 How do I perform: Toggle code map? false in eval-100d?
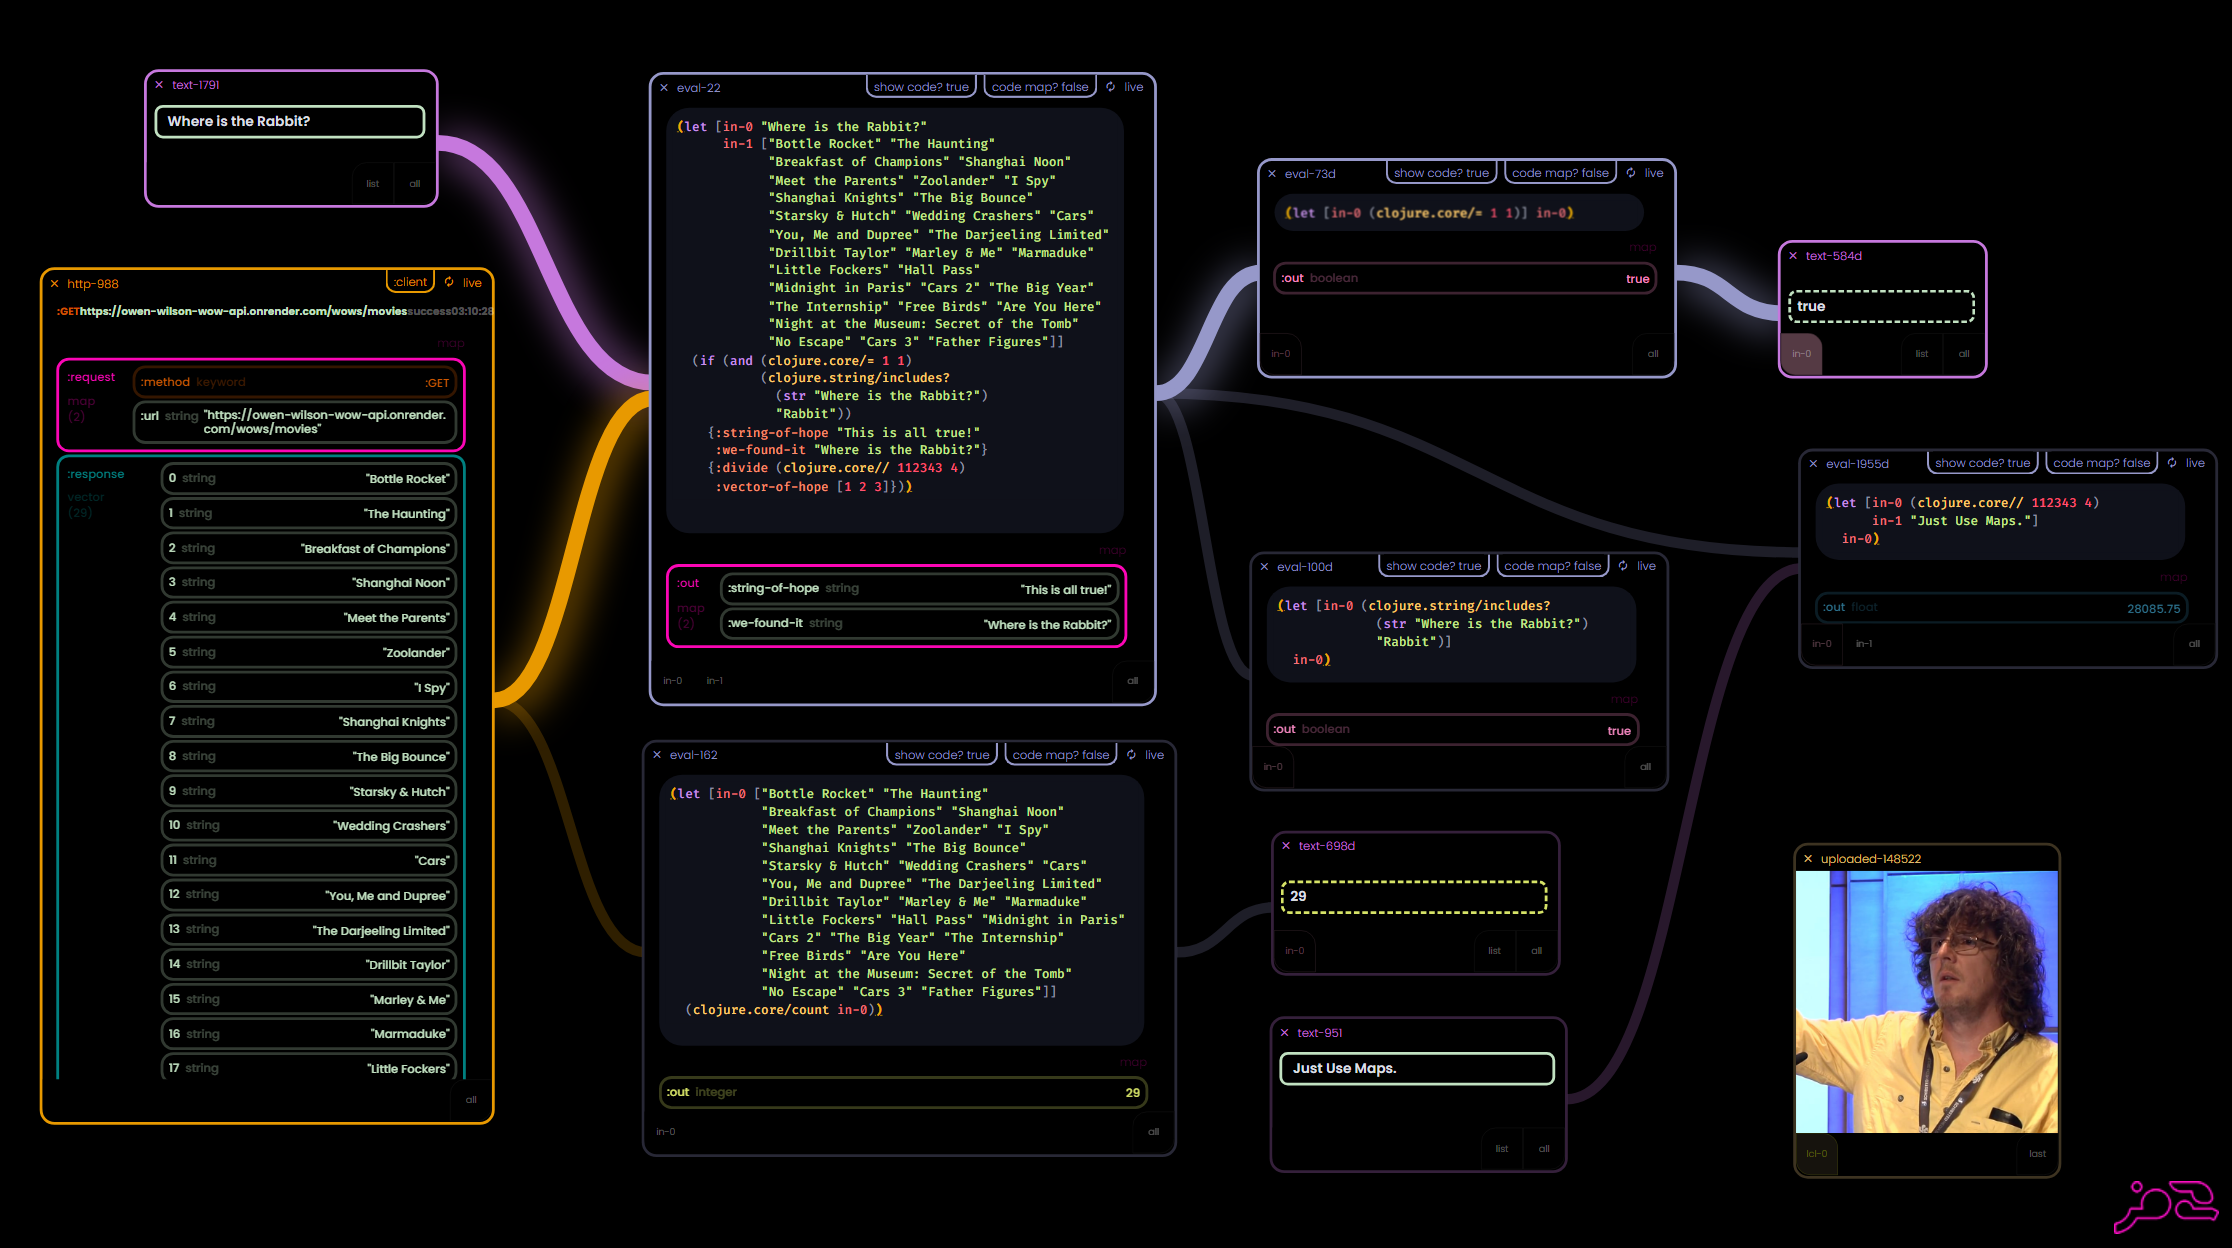click(x=1552, y=566)
